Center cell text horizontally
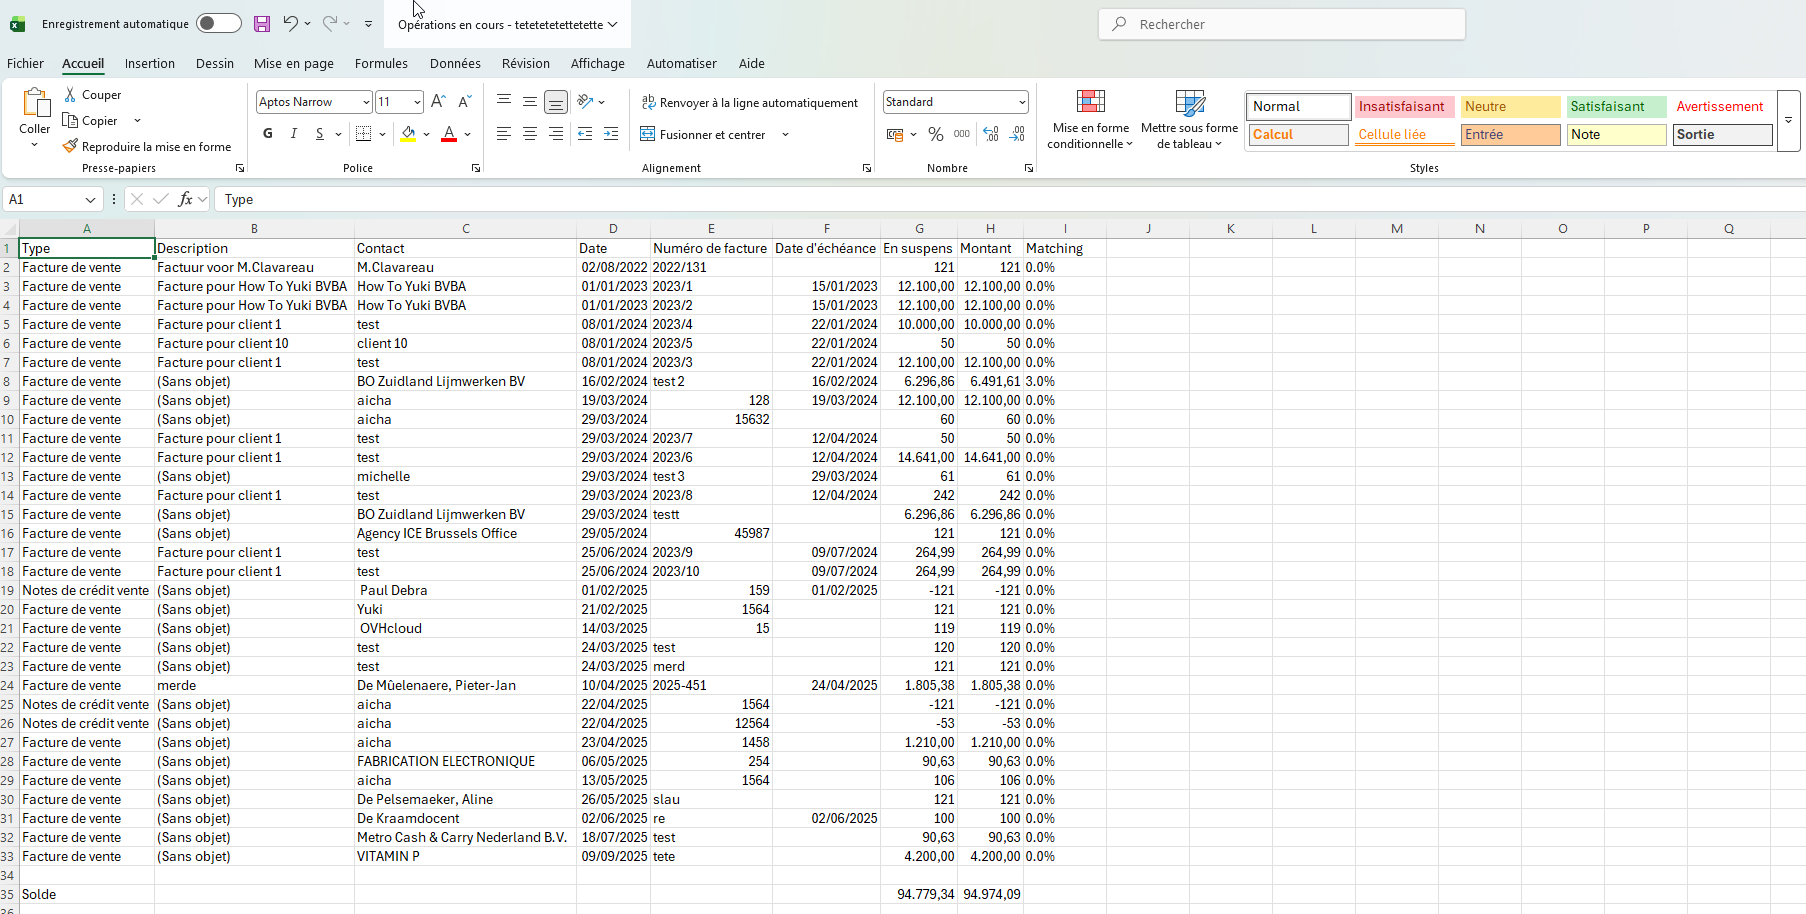The width and height of the screenshot is (1806, 914). [x=530, y=134]
